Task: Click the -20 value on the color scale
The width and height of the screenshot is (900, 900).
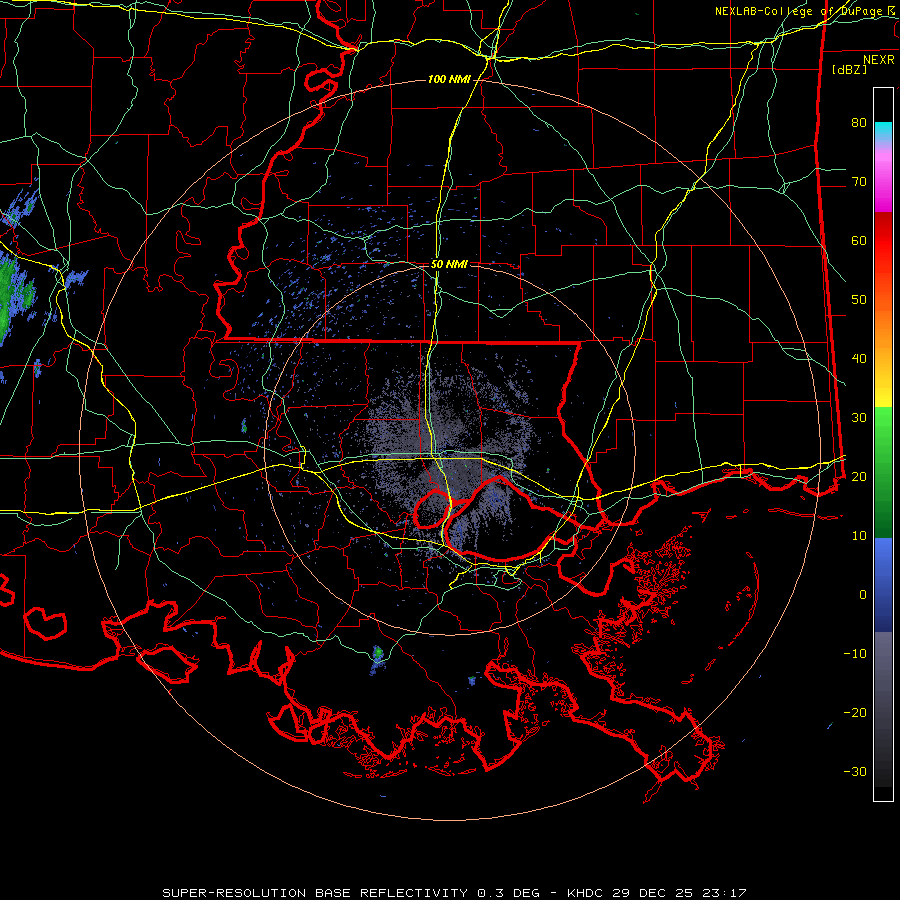Action: 855,713
